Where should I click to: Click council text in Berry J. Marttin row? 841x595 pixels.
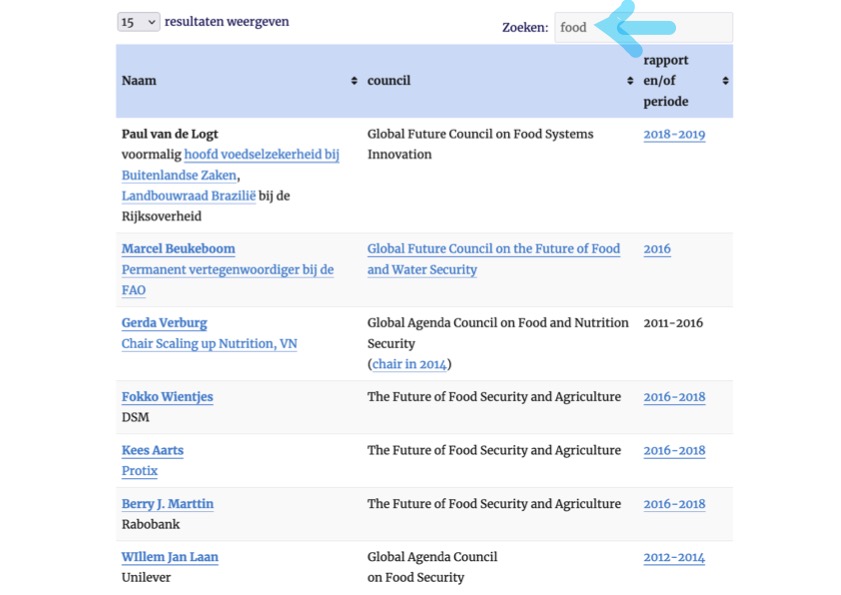494,504
